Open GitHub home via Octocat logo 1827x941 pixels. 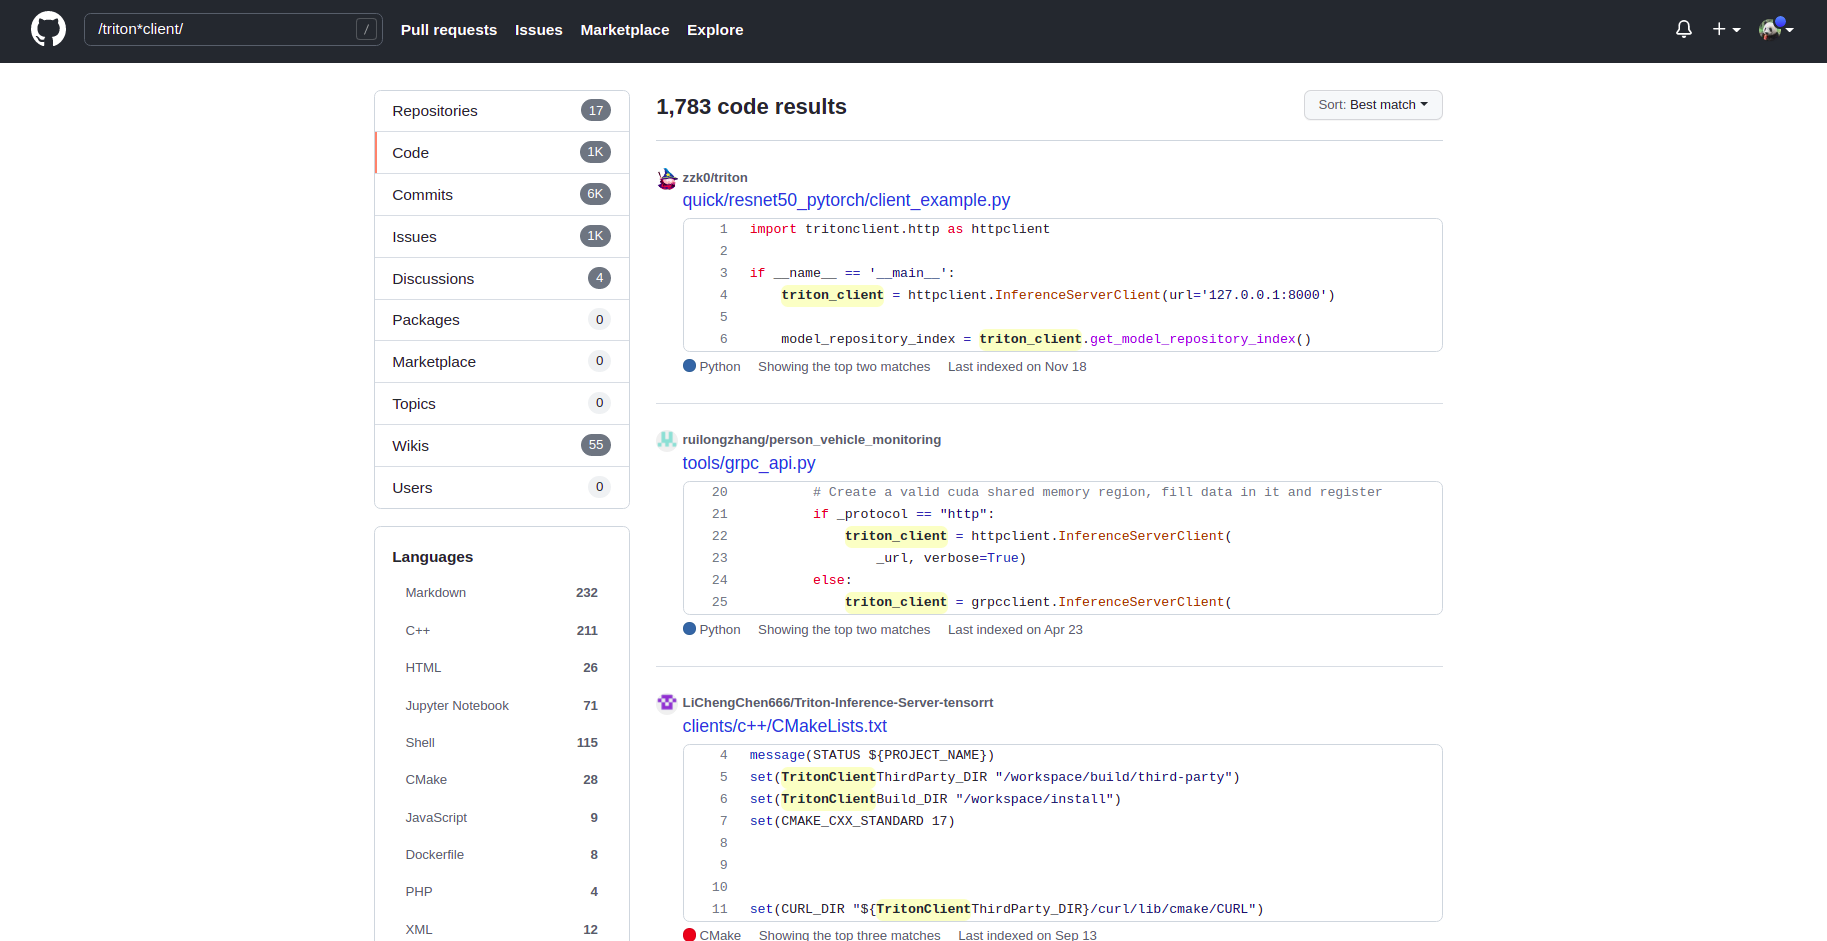pyautogui.click(x=48, y=29)
